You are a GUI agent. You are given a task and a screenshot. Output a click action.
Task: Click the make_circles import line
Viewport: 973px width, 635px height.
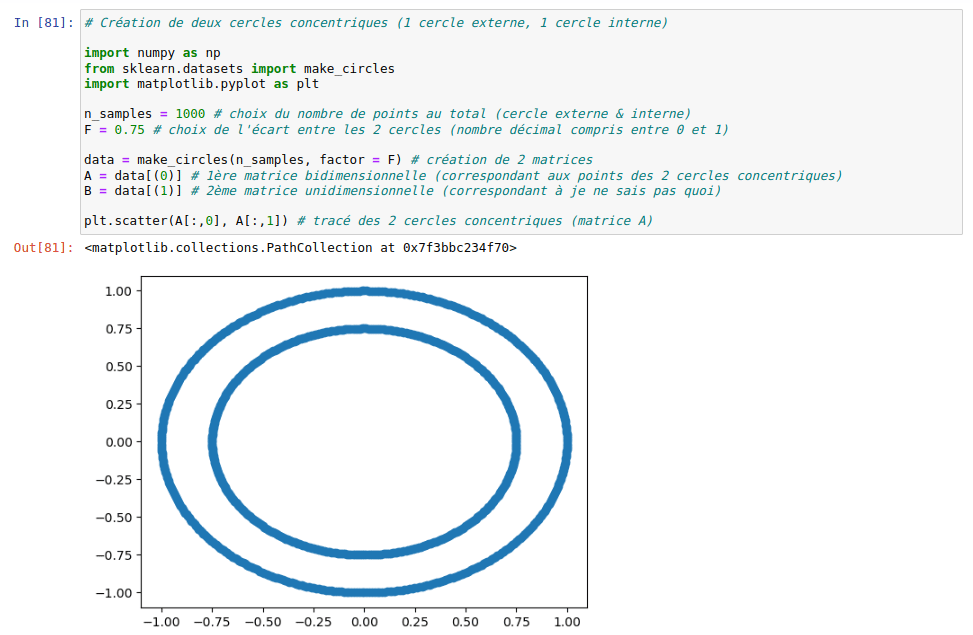(x=240, y=69)
